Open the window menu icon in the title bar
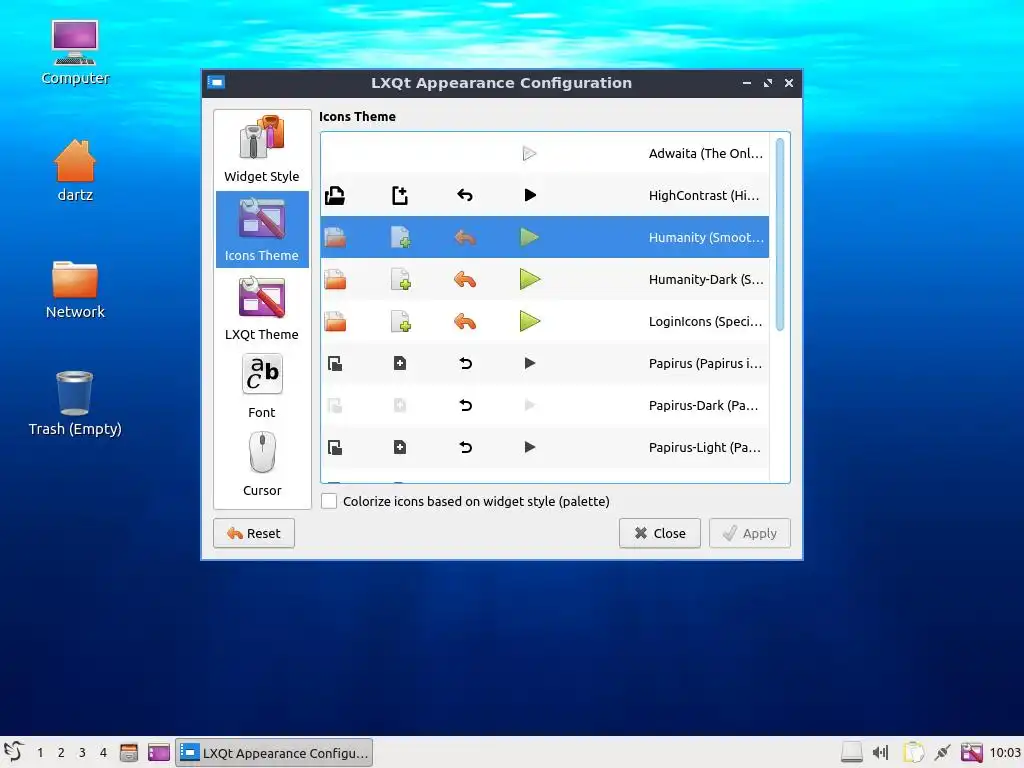 coord(216,82)
